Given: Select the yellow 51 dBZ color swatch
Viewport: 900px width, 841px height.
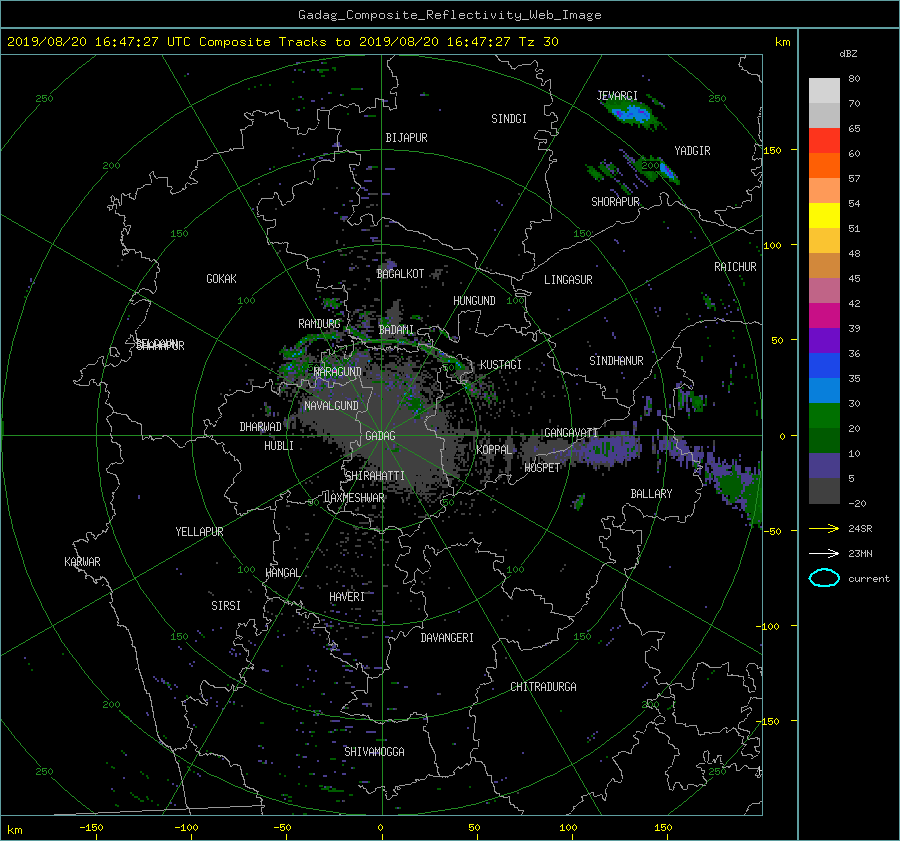Looking at the screenshot, I should [x=824, y=216].
